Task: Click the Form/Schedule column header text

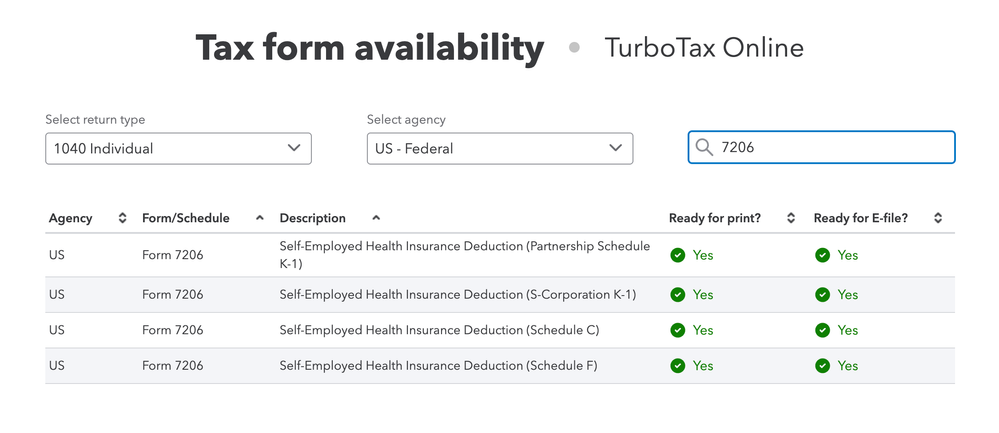Action: coord(185,218)
